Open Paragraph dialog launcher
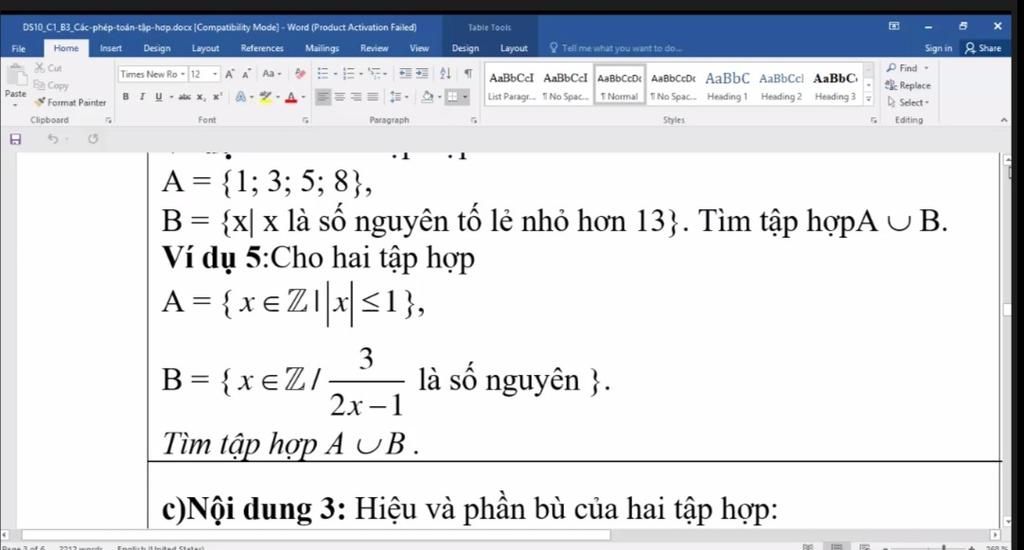The height and width of the screenshot is (550, 1024). point(473,120)
